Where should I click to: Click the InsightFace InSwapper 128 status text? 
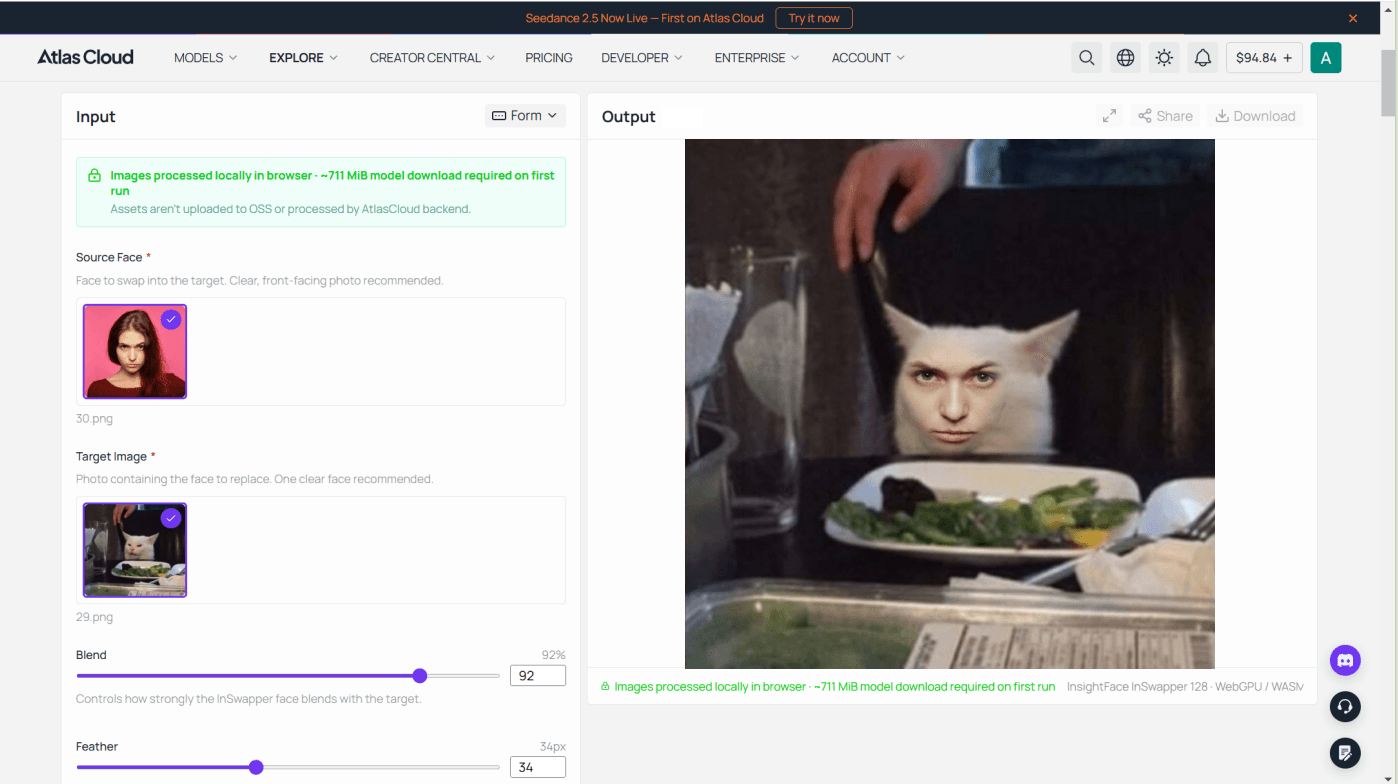click(x=1185, y=687)
